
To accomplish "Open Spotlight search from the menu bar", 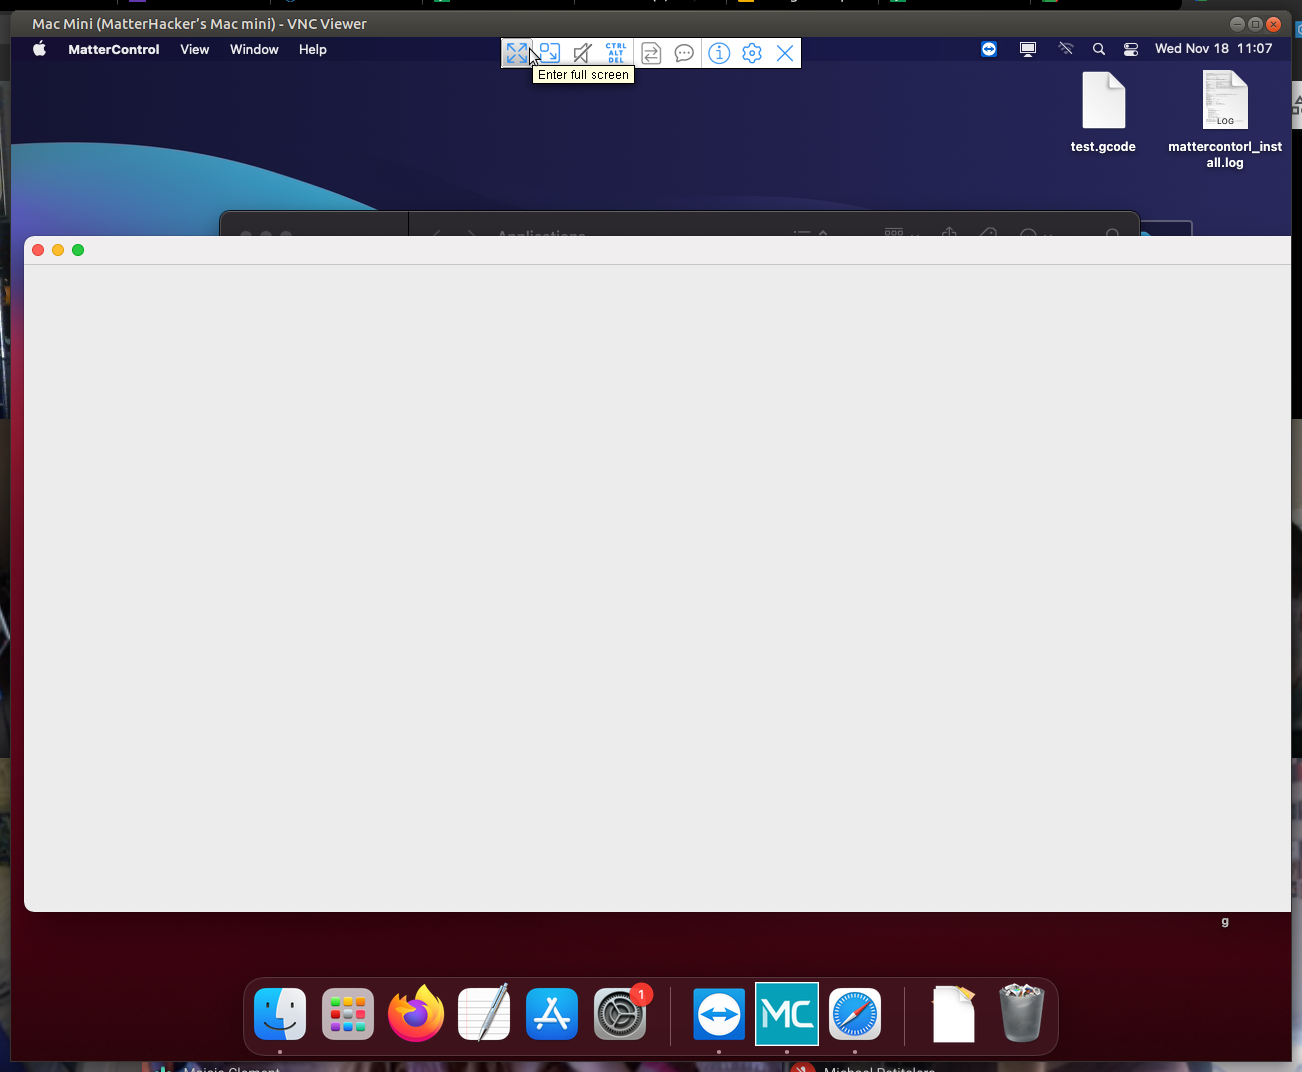I will click(1098, 48).
